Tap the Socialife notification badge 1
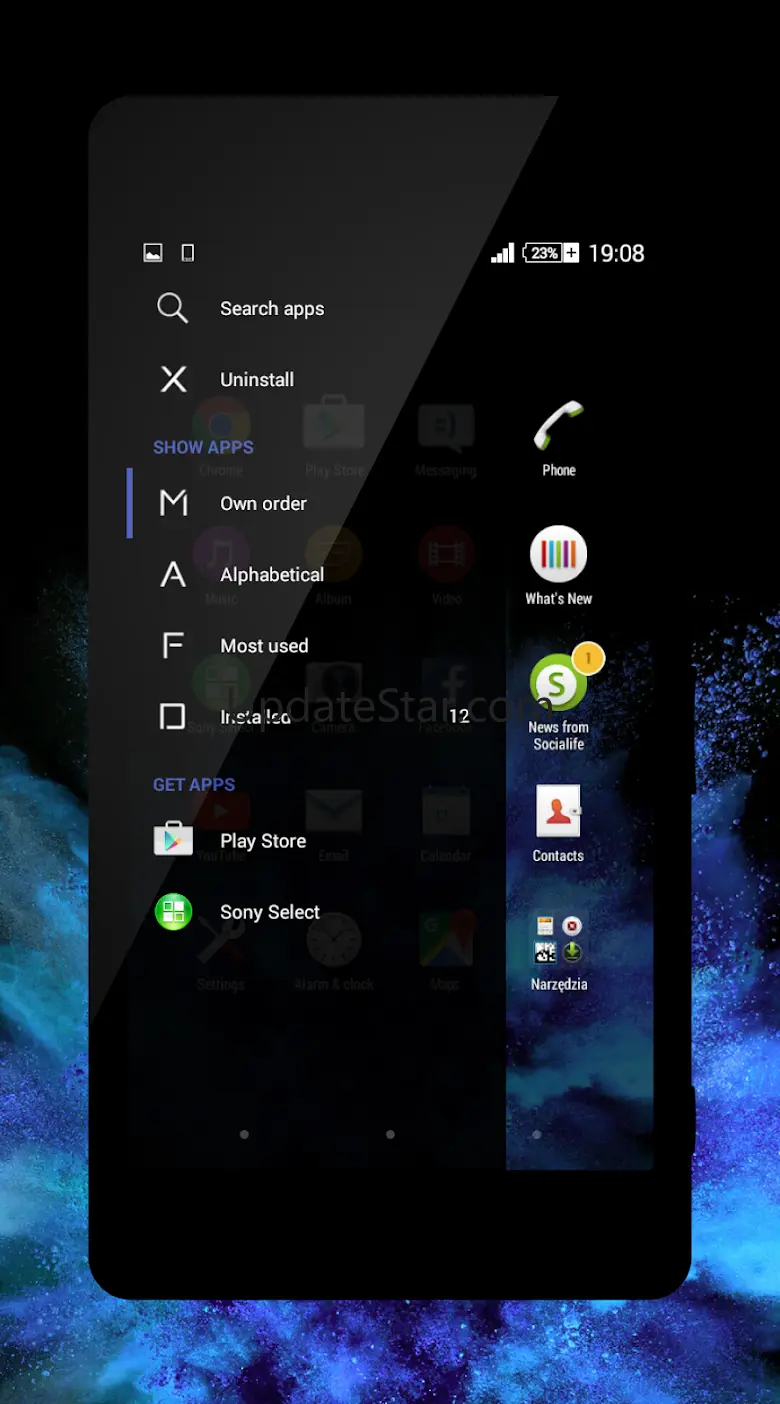The width and height of the screenshot is (780, 1404). tap(589, 658)
